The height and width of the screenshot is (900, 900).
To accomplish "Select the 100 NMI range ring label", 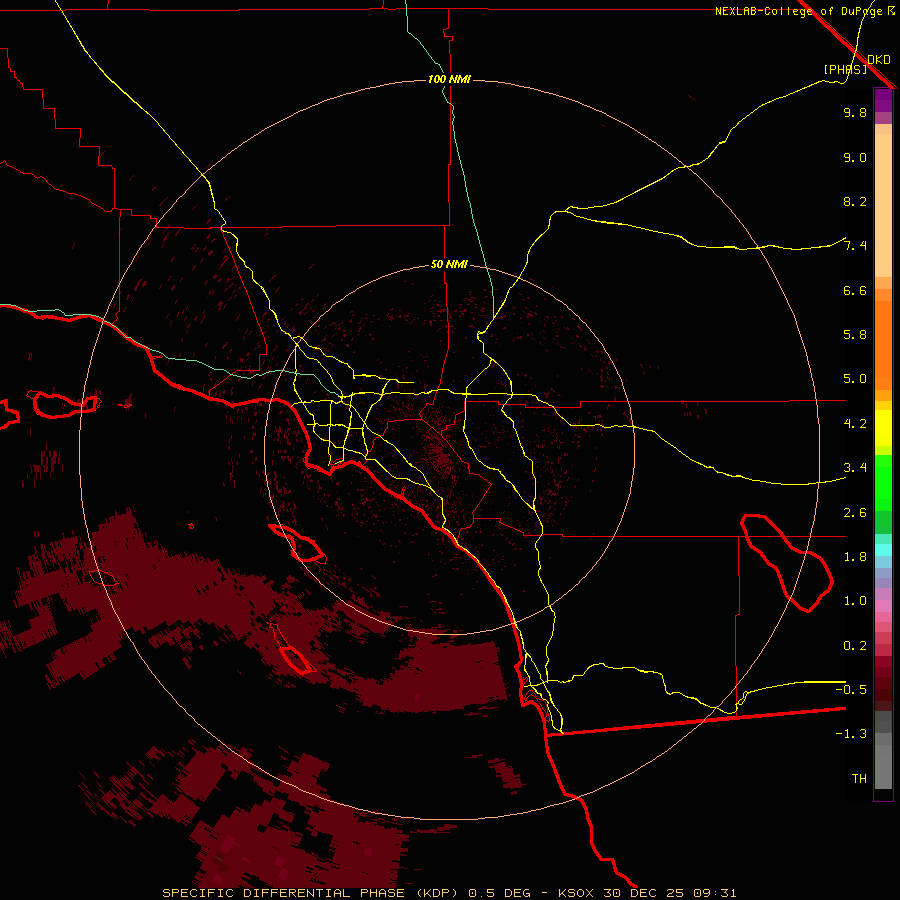I will click(x=449, y=79).
